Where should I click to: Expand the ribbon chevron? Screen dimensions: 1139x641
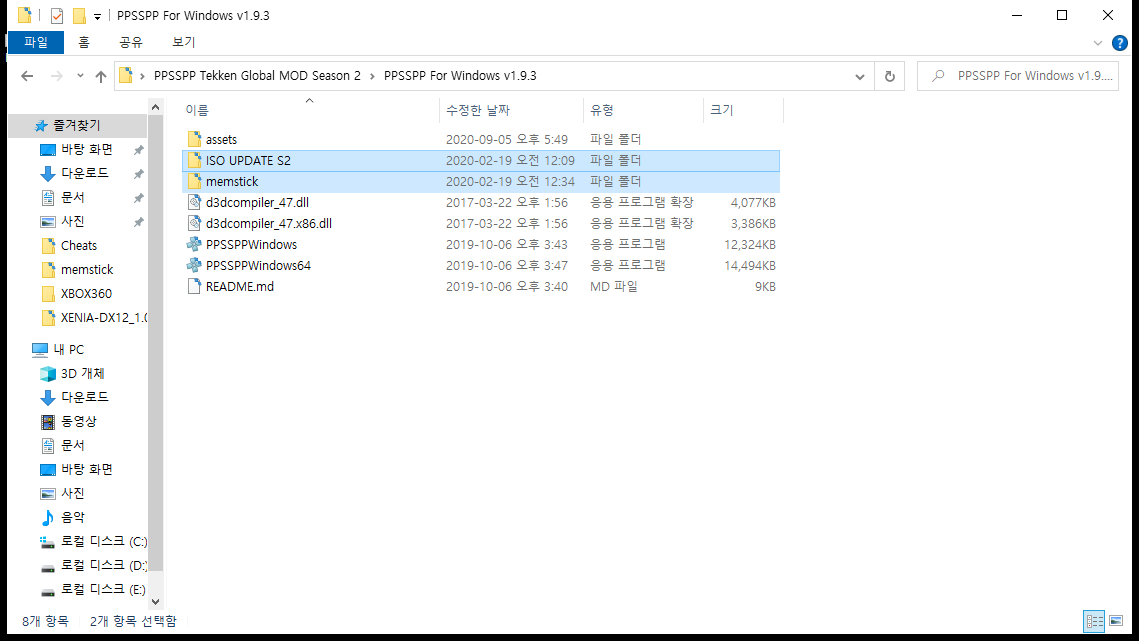pos(1098,43)
